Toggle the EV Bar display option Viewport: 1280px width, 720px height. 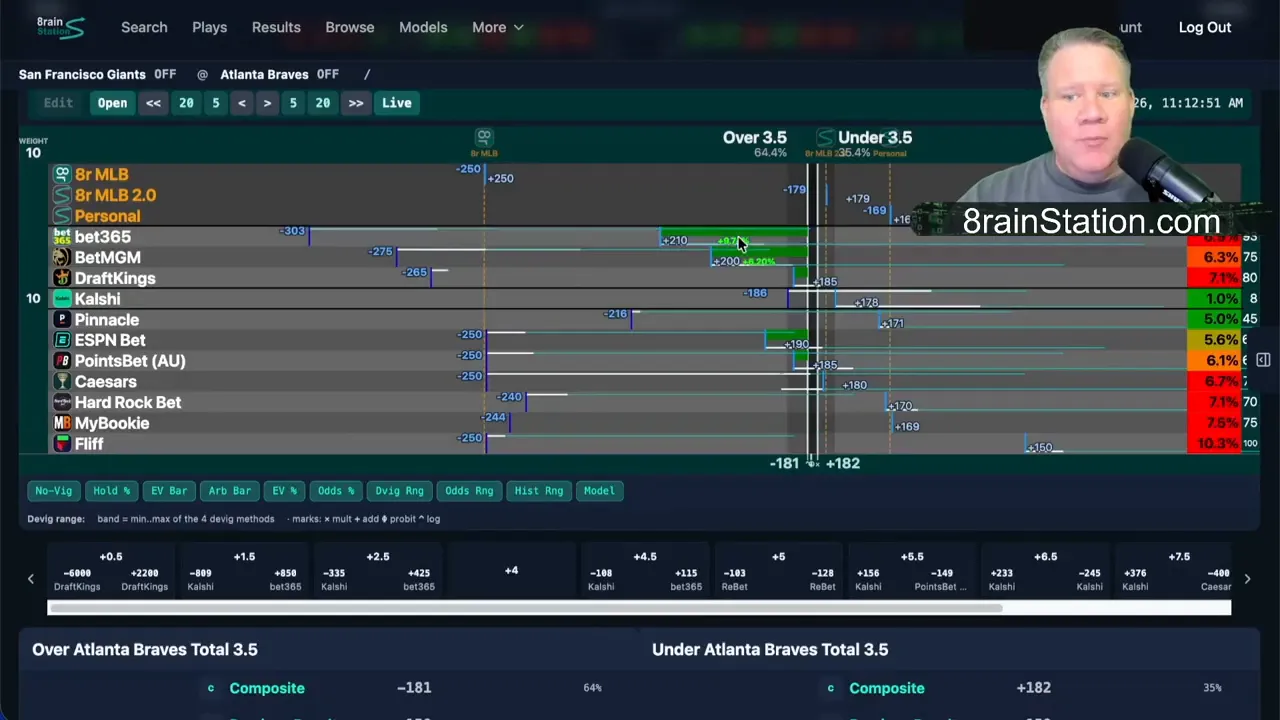[169, 491]
